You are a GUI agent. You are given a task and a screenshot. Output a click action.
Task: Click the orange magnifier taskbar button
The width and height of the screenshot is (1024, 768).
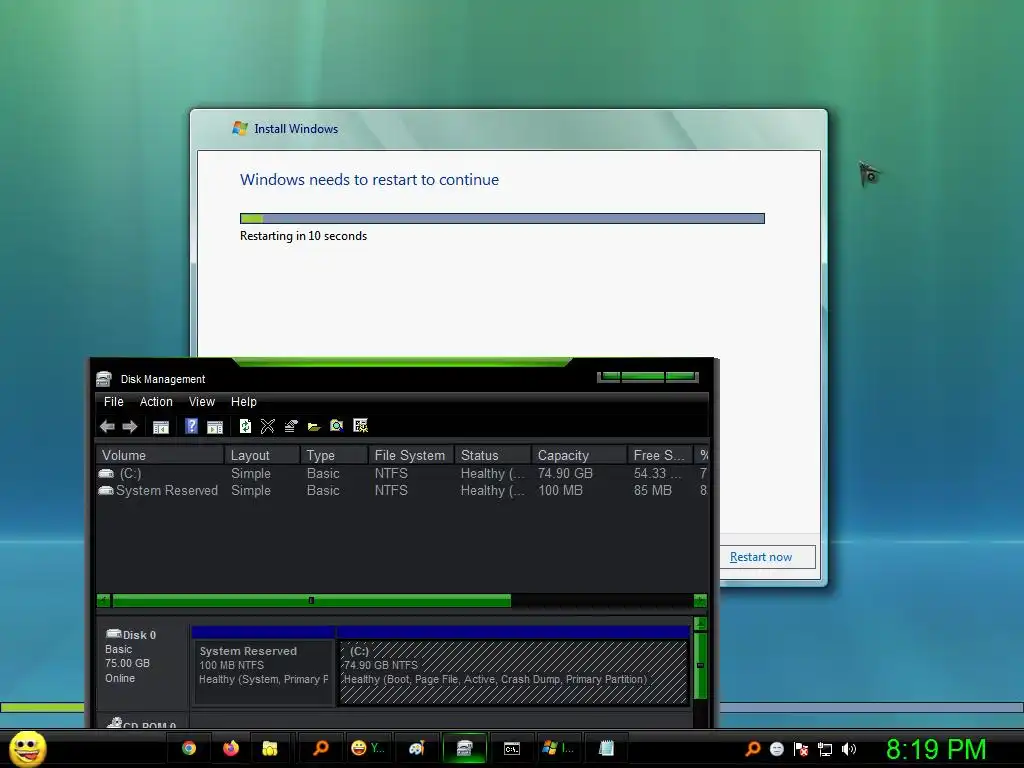point(321,748)
